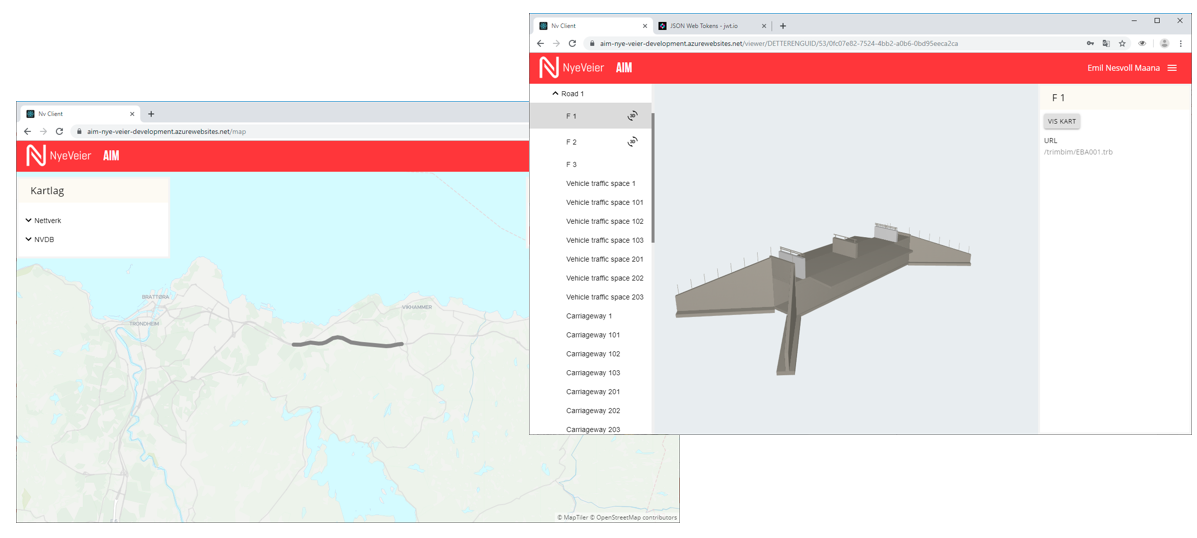Select Carriageway 101 in the tree
This screenshot has height=538, width=1197.
tap(593, 335)
